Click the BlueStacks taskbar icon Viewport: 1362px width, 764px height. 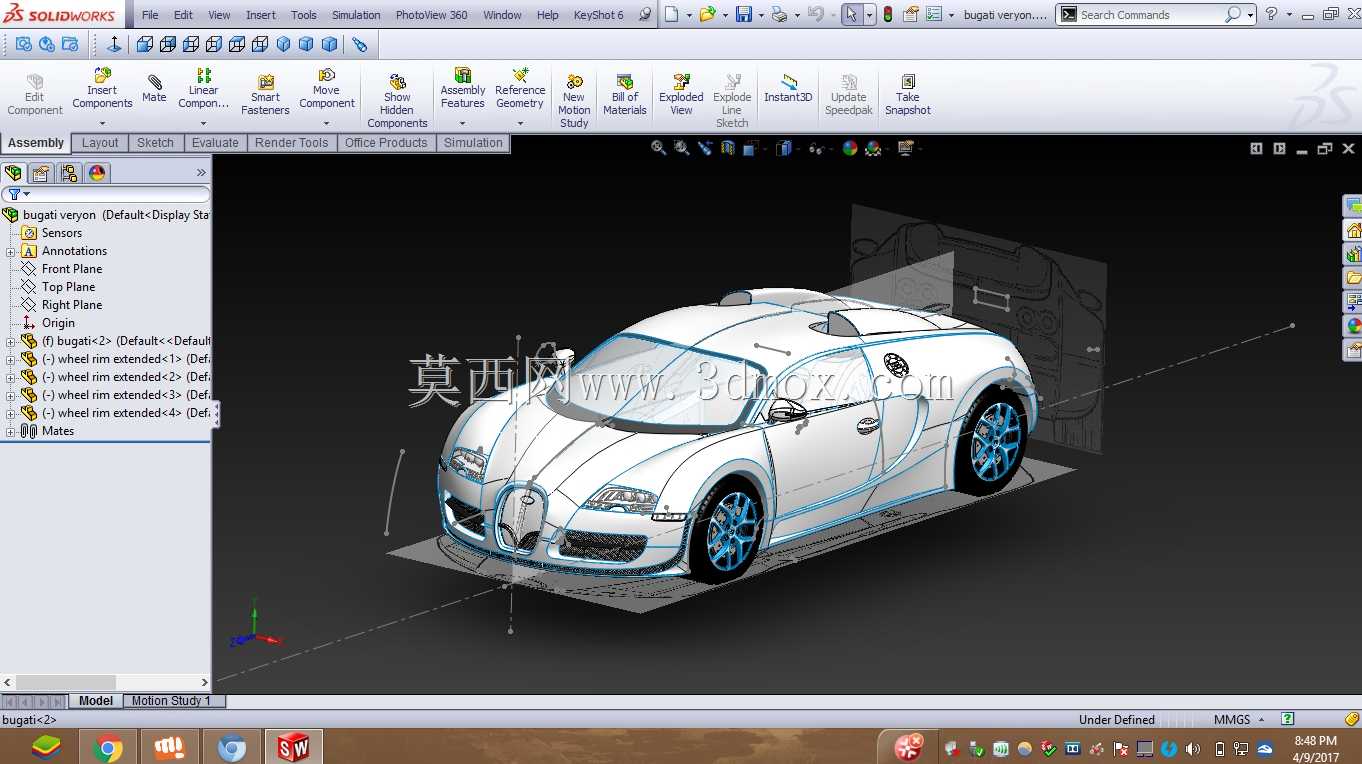tap(46, 747)
